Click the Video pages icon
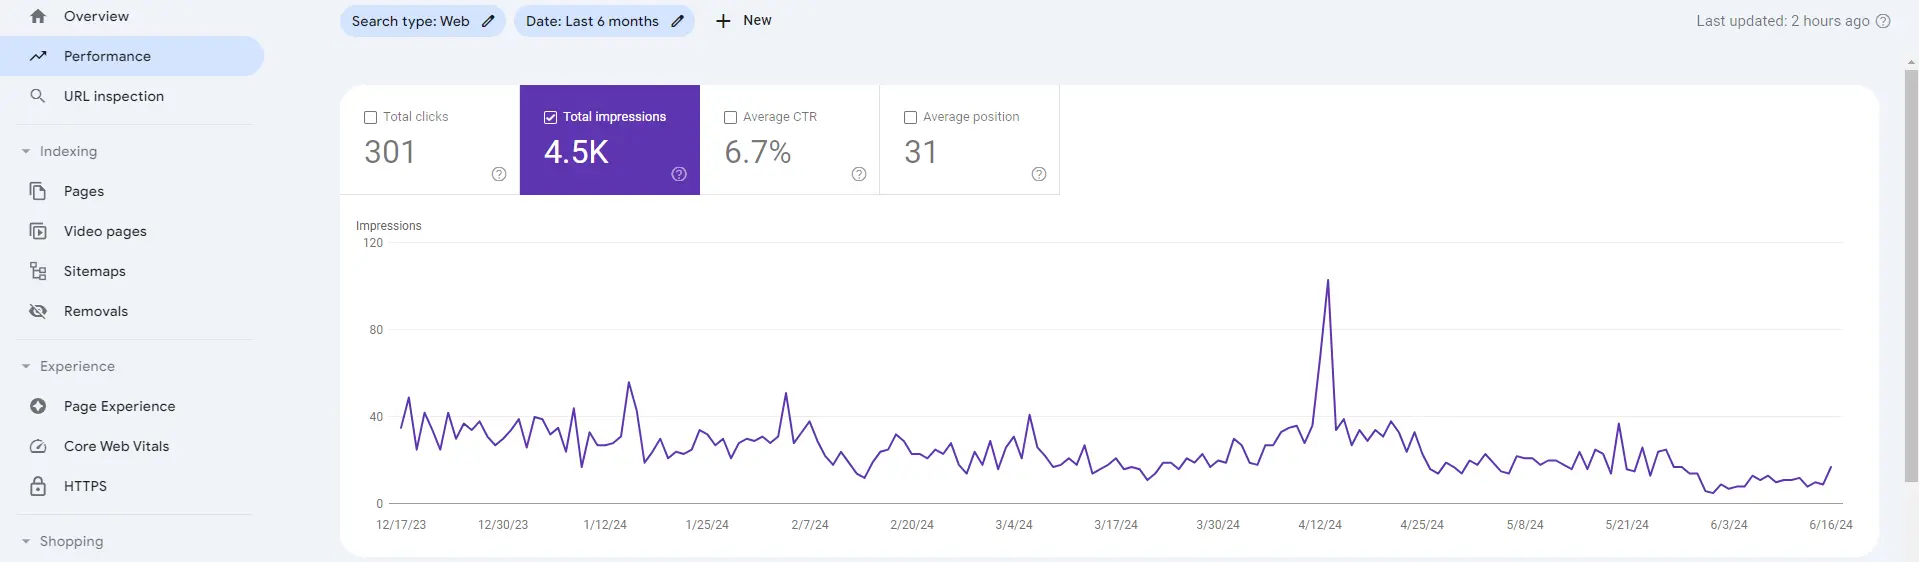 [x=38, y=231]
